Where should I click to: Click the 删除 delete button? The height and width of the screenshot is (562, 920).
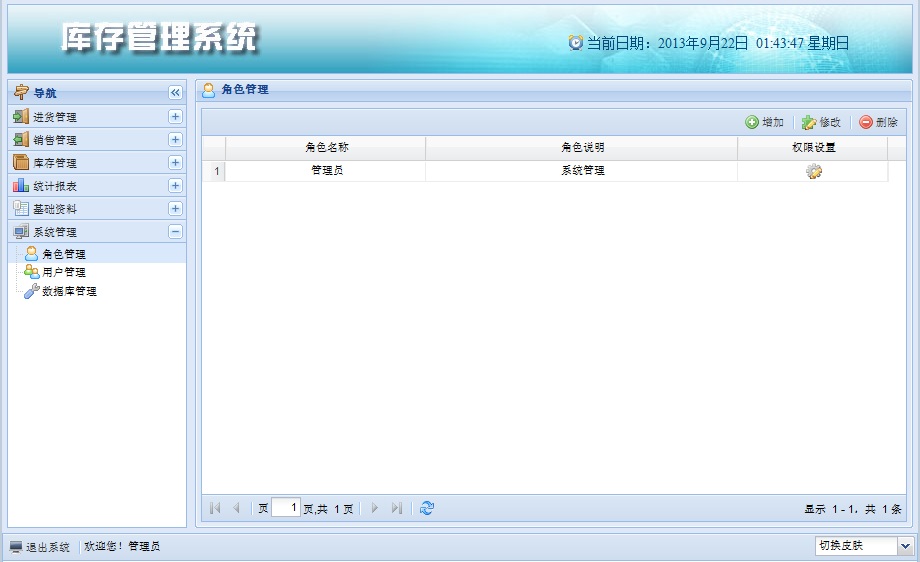879,122
